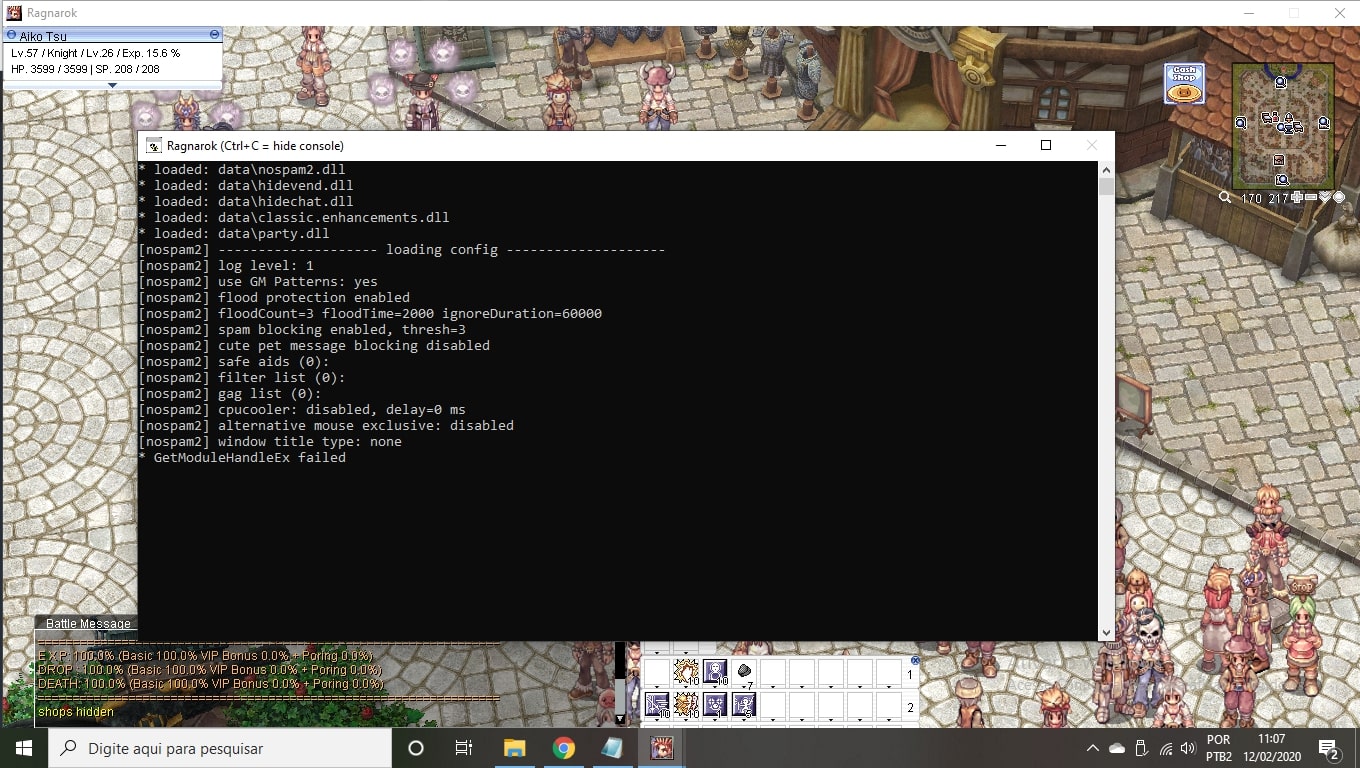Minimize the Aiko Tsu status window
This screenshot has width=1360, height=768.
(x=214, y=35)
